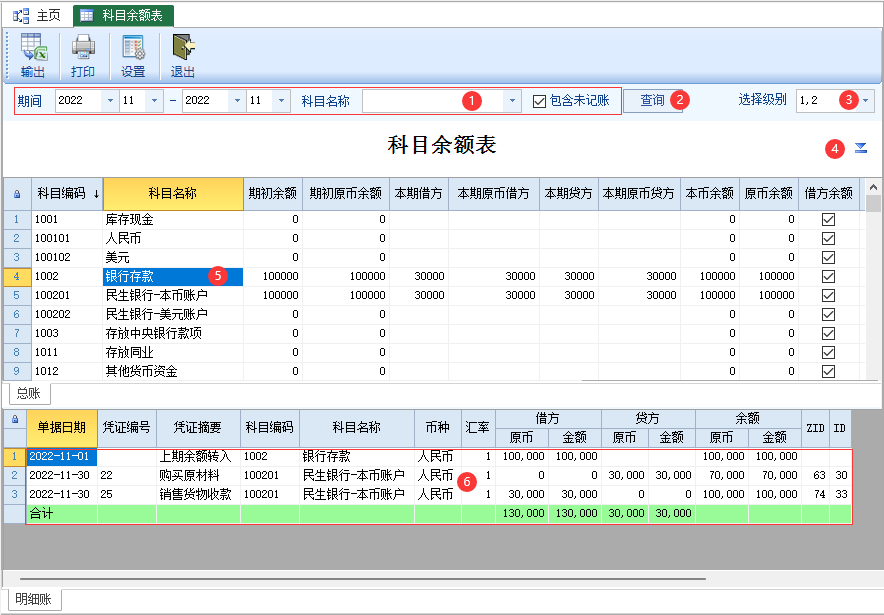Open the 选择级别 dropdown
884x615 pixels.
tap(865, 100)
